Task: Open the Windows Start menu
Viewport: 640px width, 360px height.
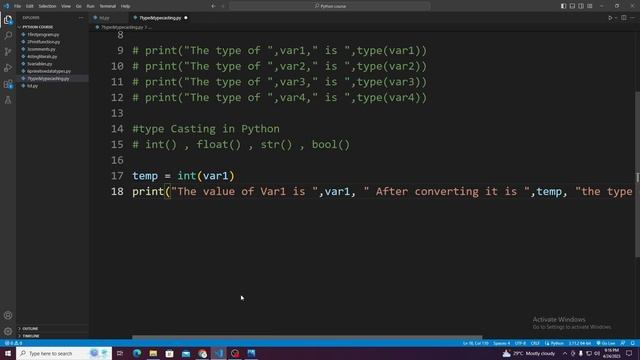Action: [x=8, y=353]
